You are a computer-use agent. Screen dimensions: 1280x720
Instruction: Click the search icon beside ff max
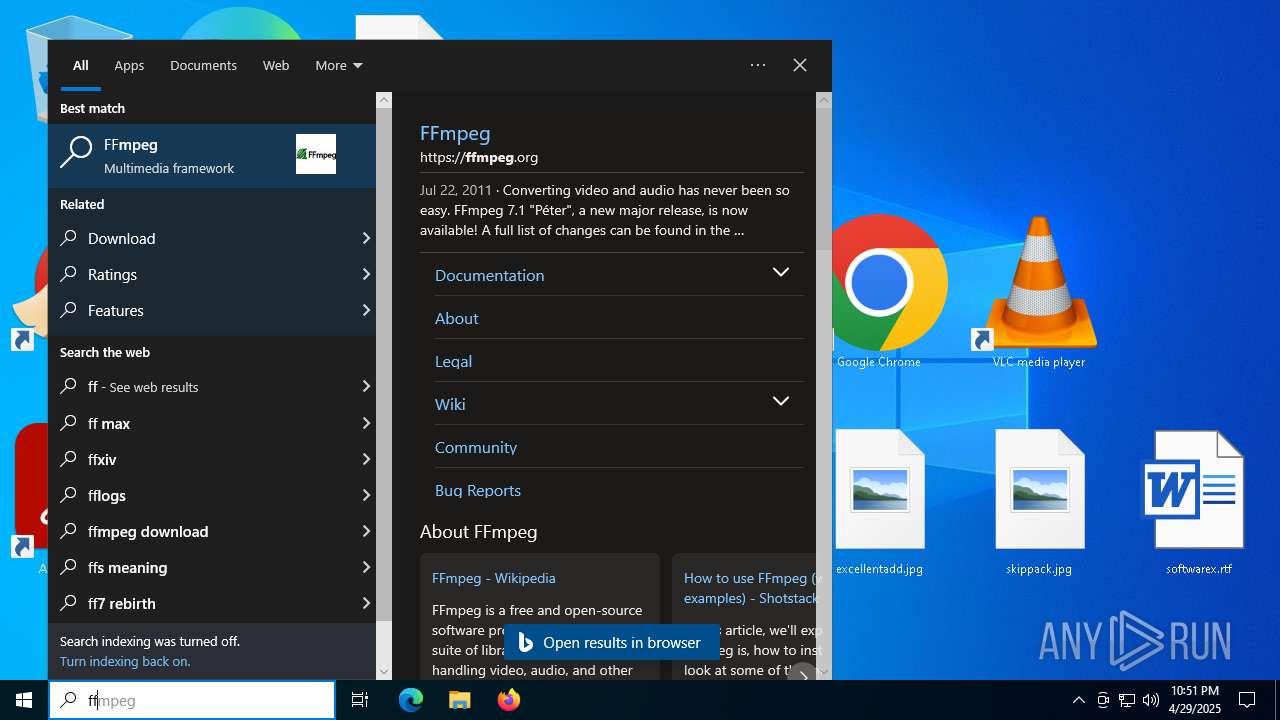click(69, 423)
